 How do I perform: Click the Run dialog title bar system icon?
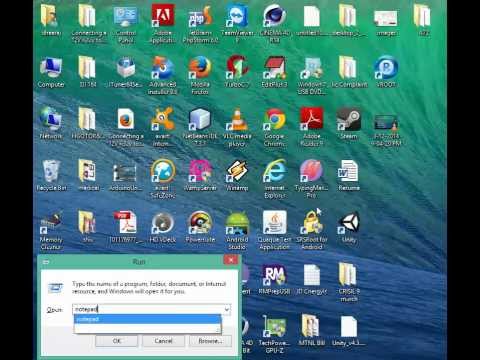(46, 262)
